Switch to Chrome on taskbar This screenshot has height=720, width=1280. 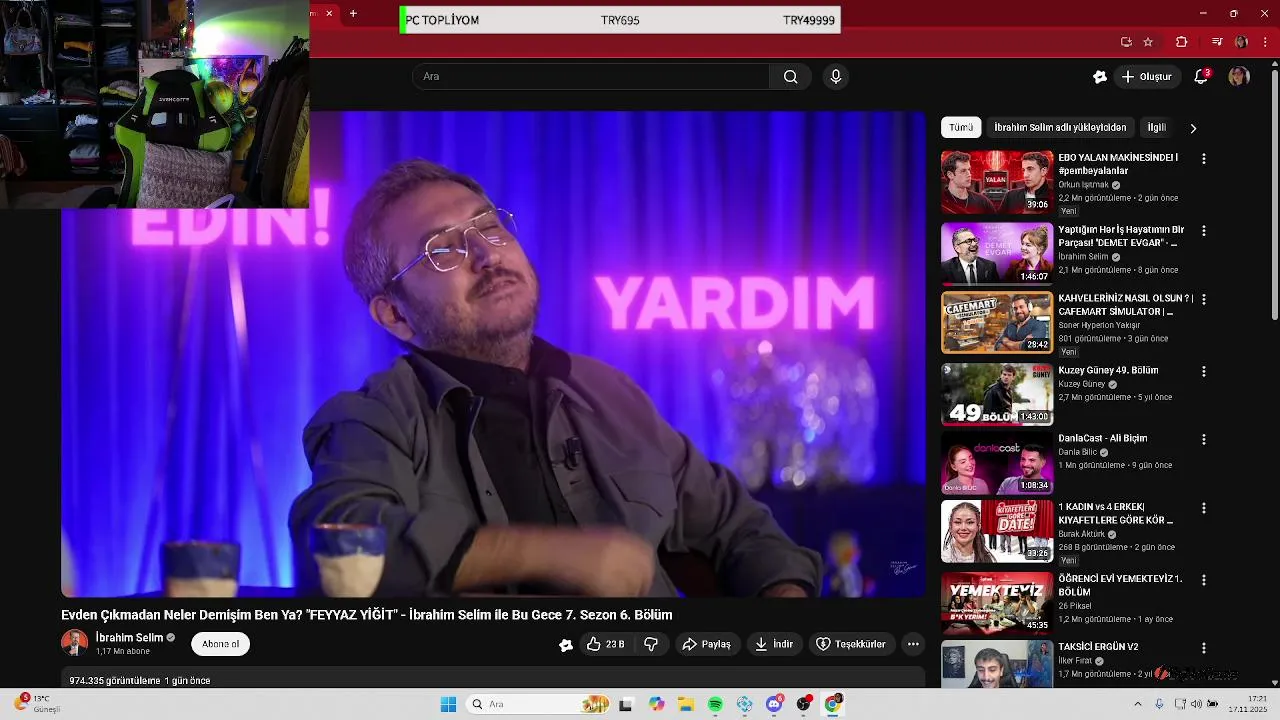832,705
